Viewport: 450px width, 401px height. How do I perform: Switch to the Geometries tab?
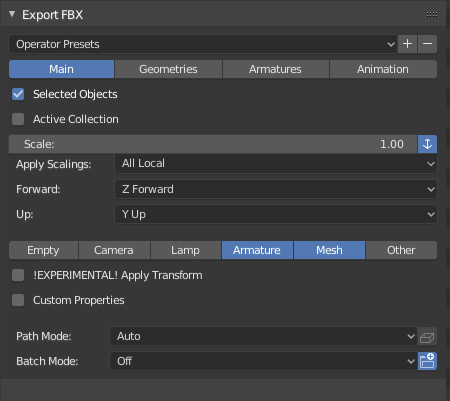click(x=168, y=69)
